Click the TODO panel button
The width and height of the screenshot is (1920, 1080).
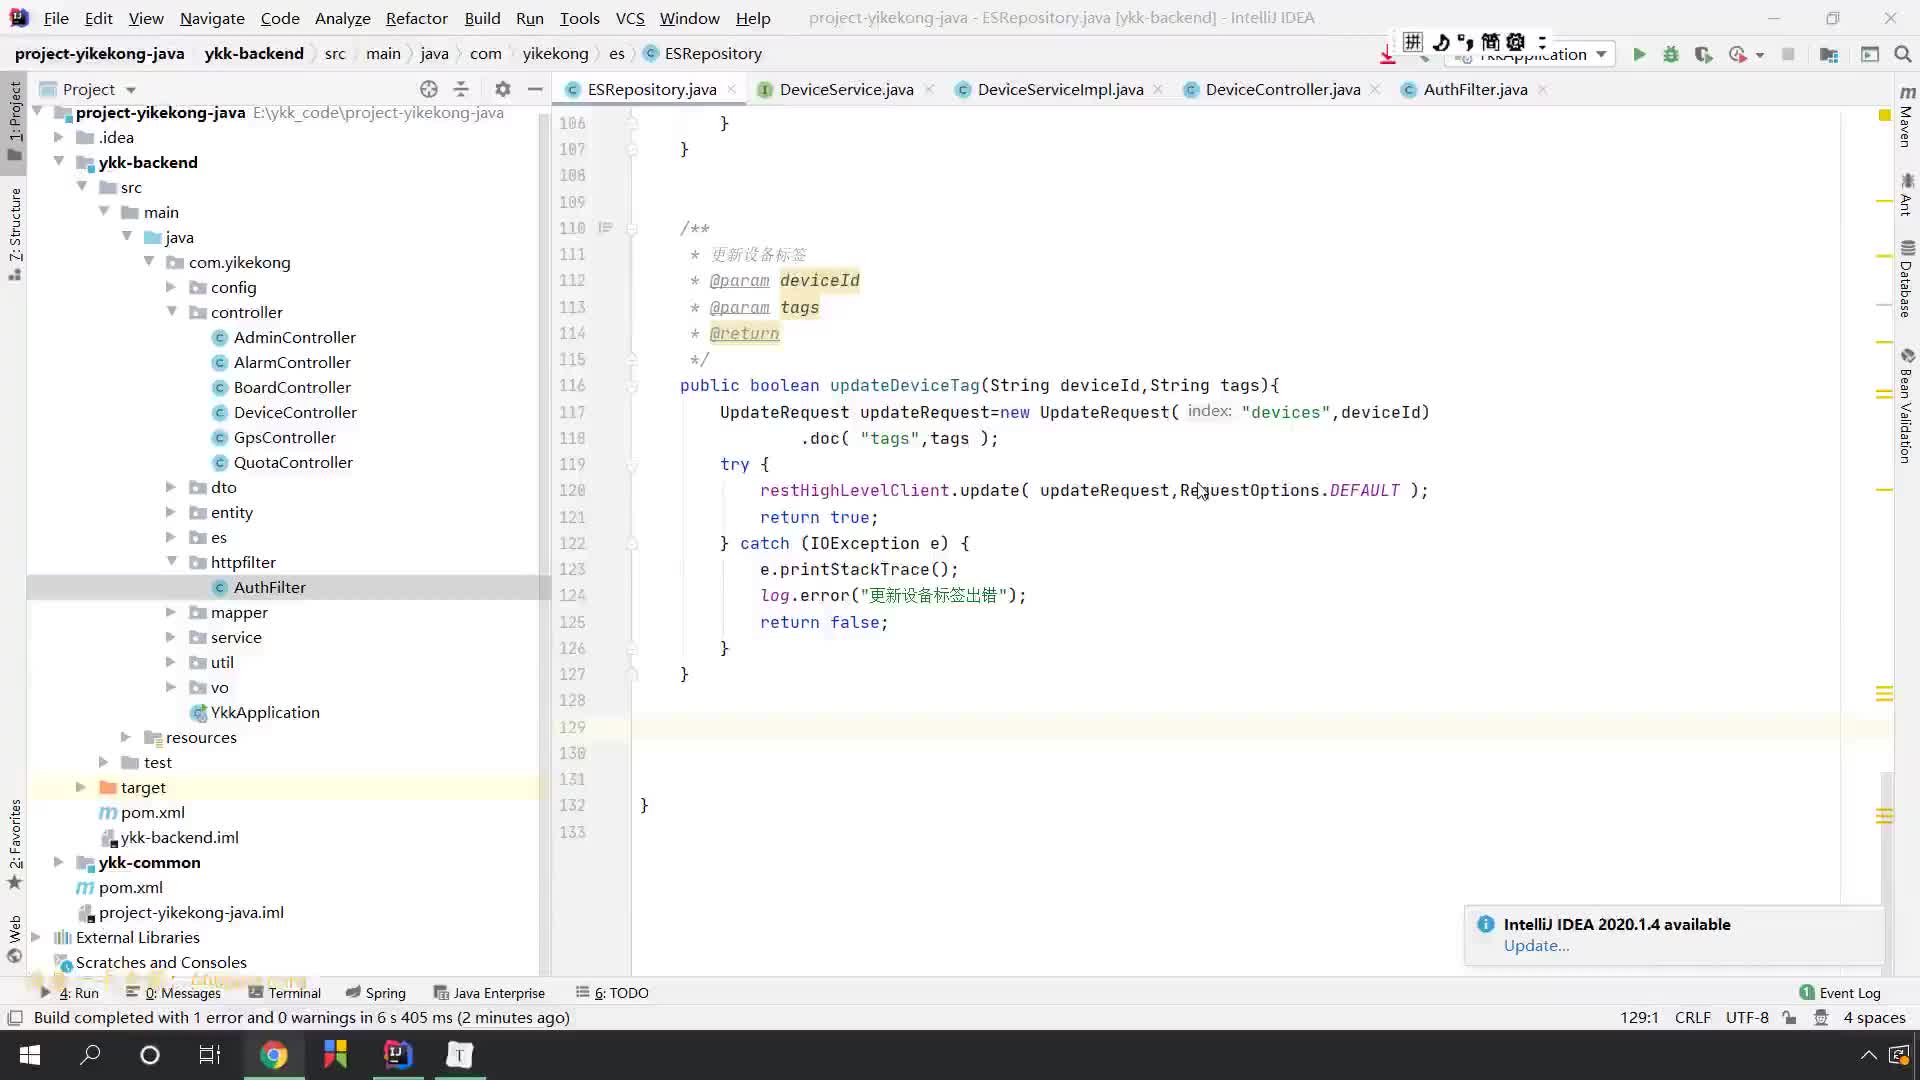pos(621,992)
